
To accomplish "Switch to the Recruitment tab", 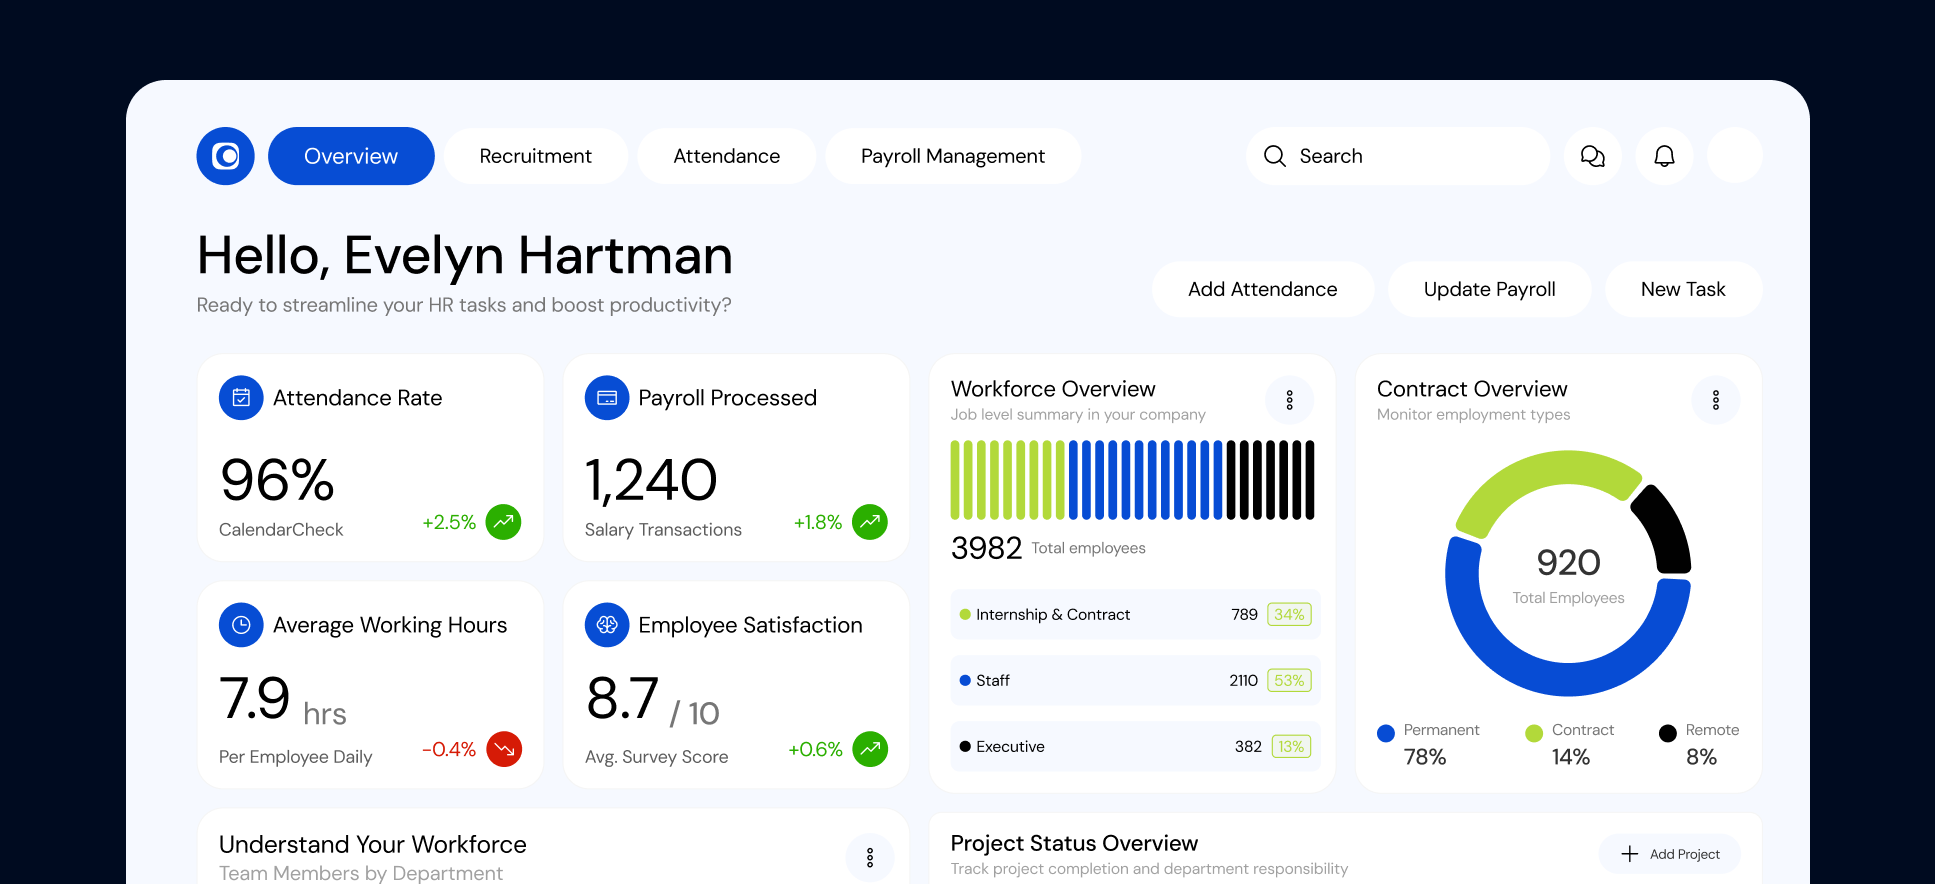I will tap(535, 156).
